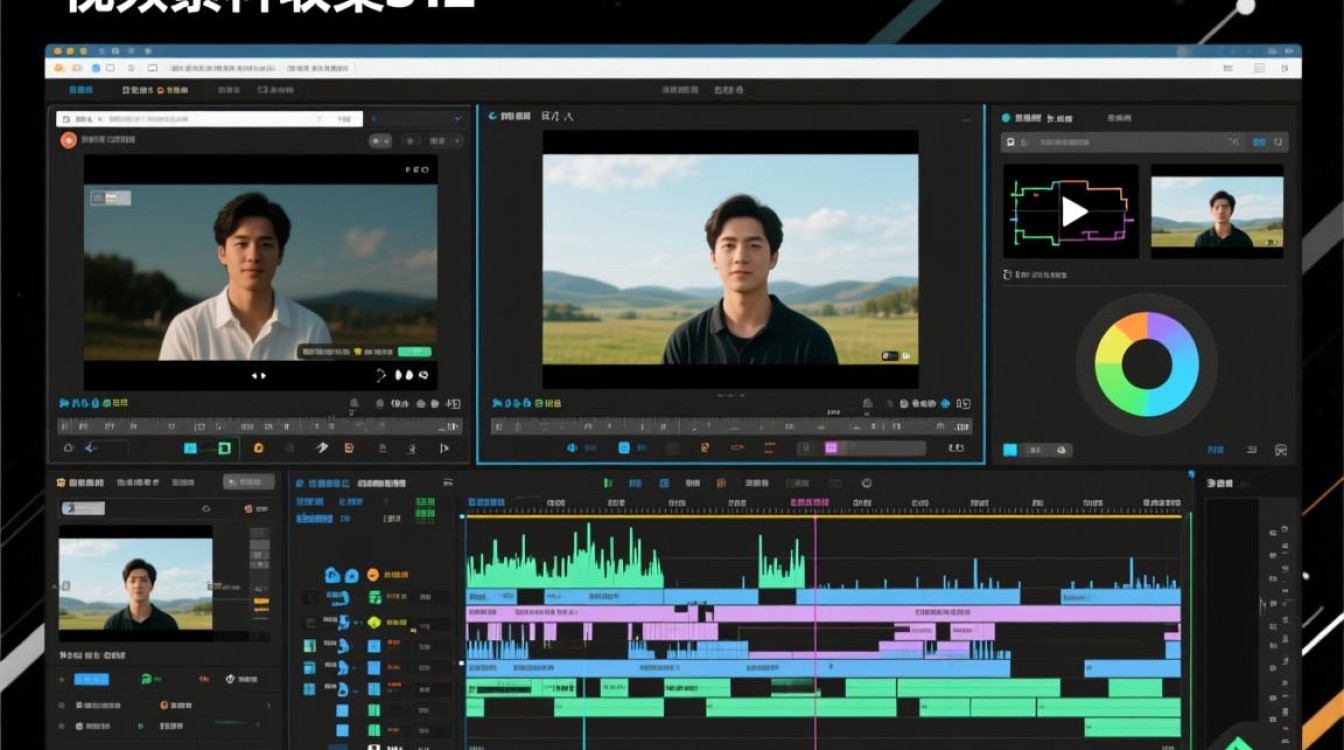Click the orange document icon in left viewer toolbar
Screen dimensions: 1344x750
tap(349, 449)
